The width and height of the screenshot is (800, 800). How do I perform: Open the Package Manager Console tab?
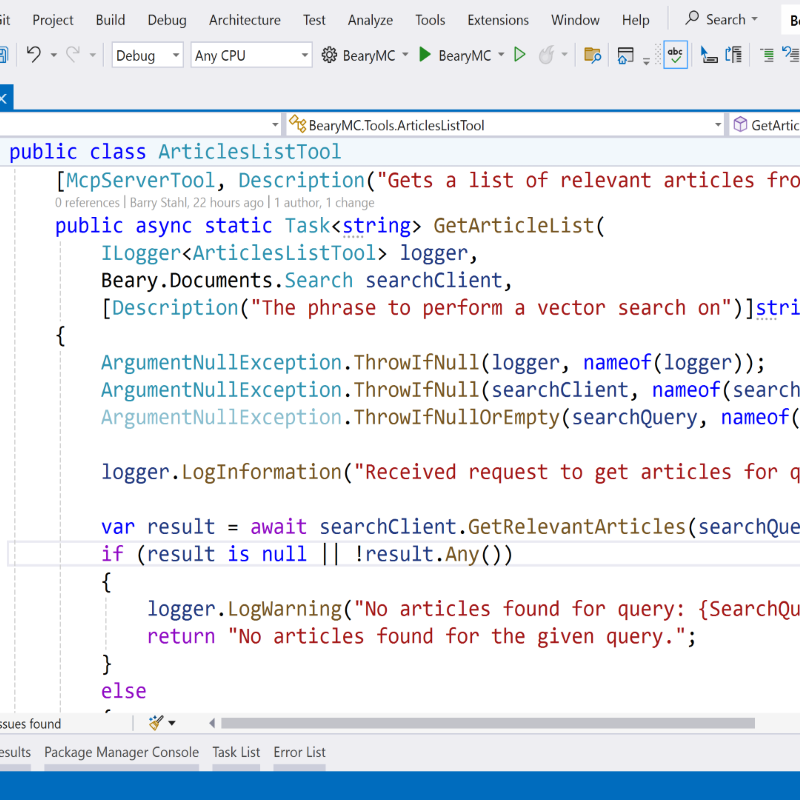(121, 752)
